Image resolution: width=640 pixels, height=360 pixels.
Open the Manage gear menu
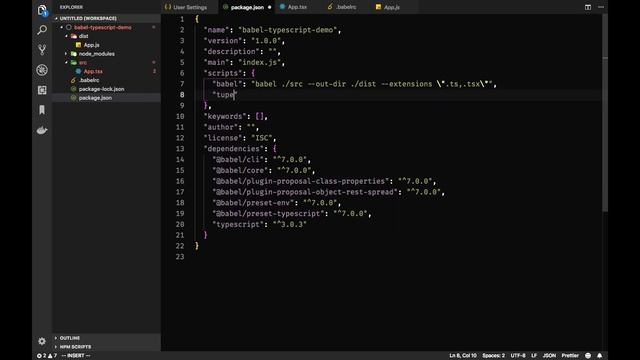pyautogui.click(x=42, y=341)
